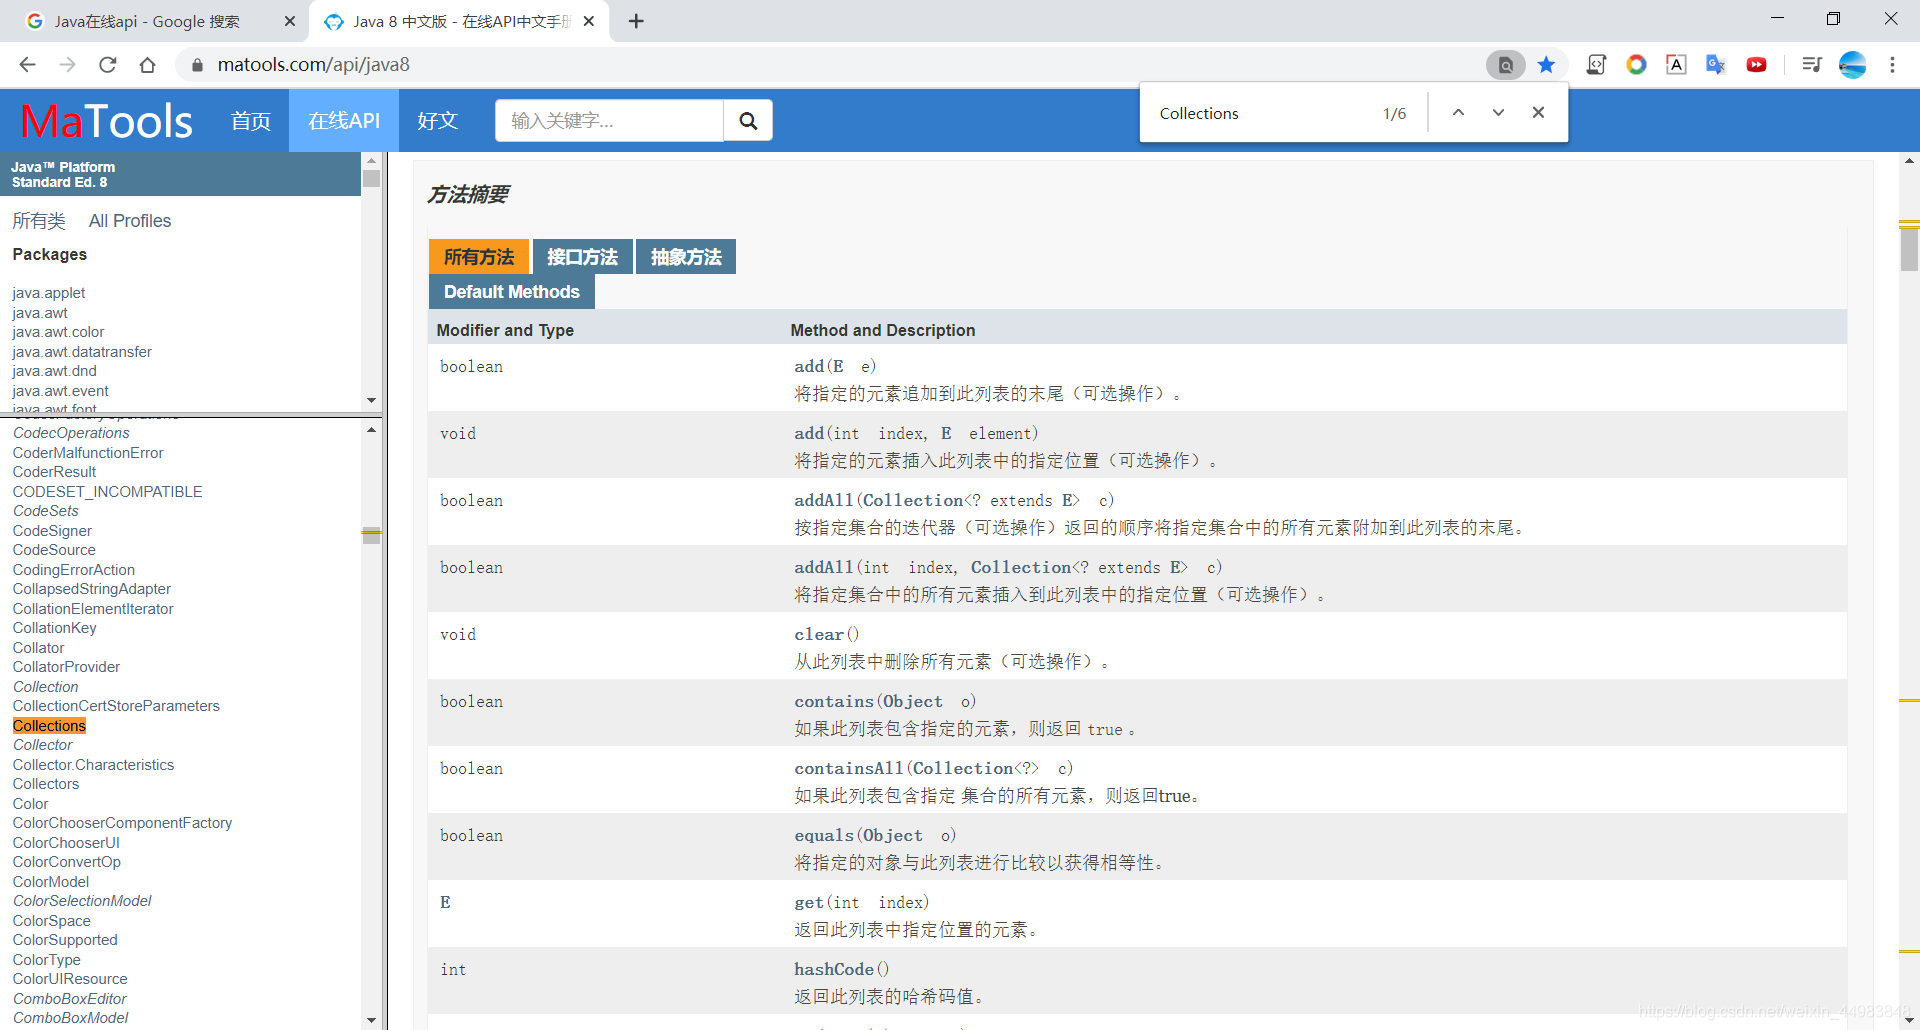Reload the current page
This screenshot has height=1030, width=1920.
(x=107, y=65)
